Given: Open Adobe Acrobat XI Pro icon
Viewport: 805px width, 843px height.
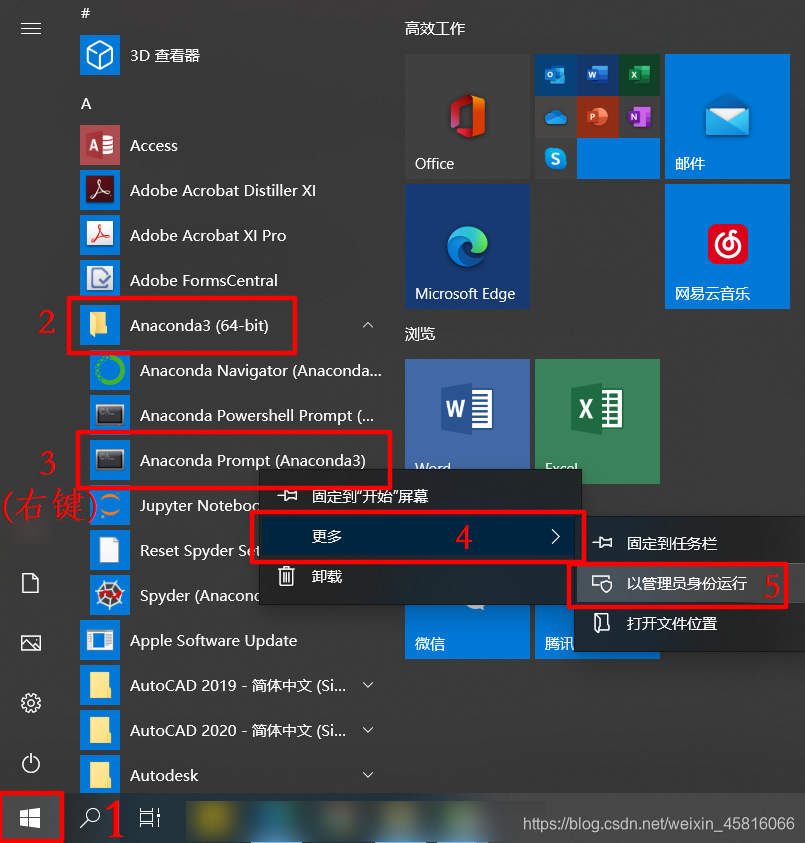Looking at the screenshot, I should point(100,235).
